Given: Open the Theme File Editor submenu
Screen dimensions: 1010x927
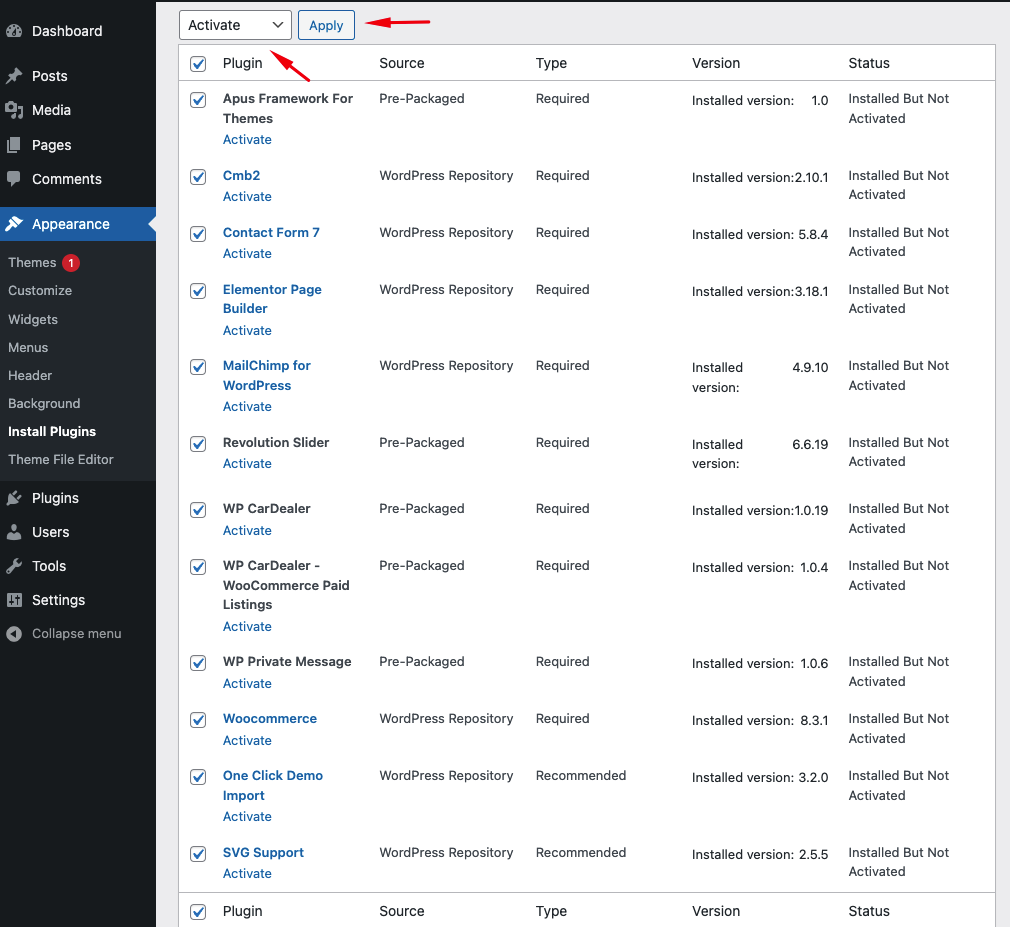Looking at the screenshot, I should pos(61,459).
